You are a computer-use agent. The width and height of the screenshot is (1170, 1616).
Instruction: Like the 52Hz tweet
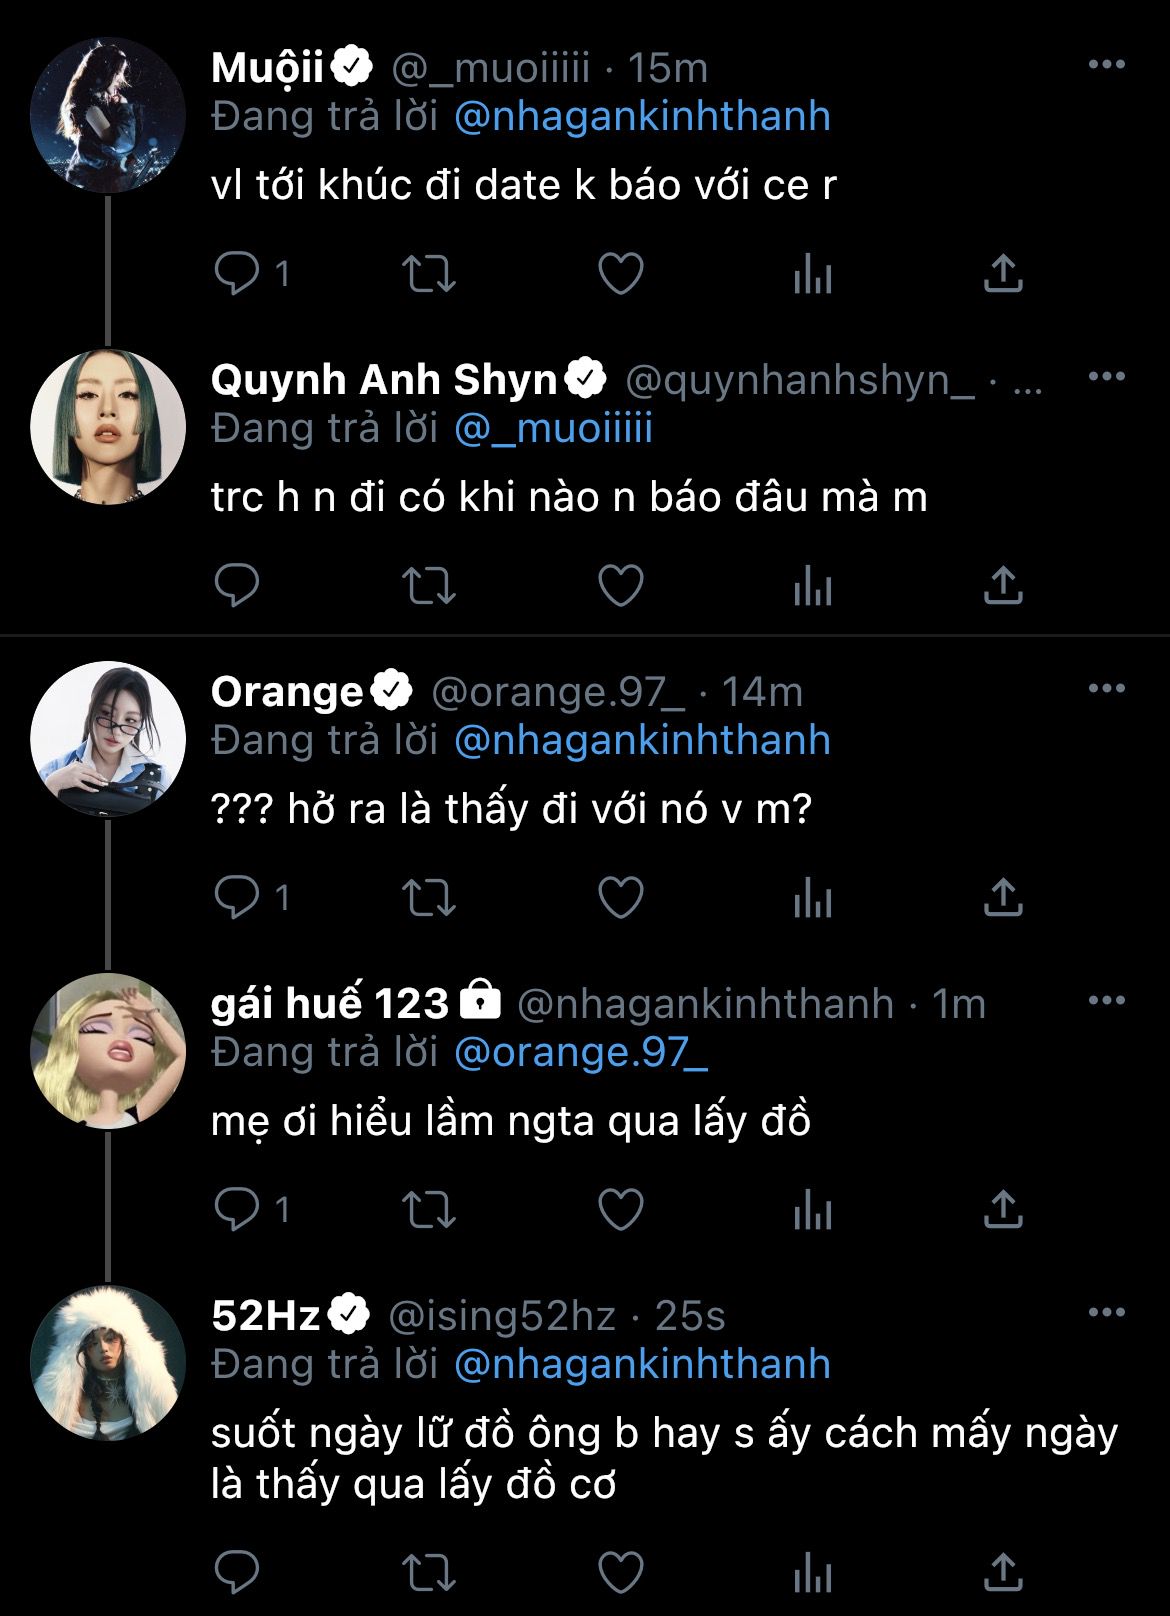click(x=620, y=1571)
